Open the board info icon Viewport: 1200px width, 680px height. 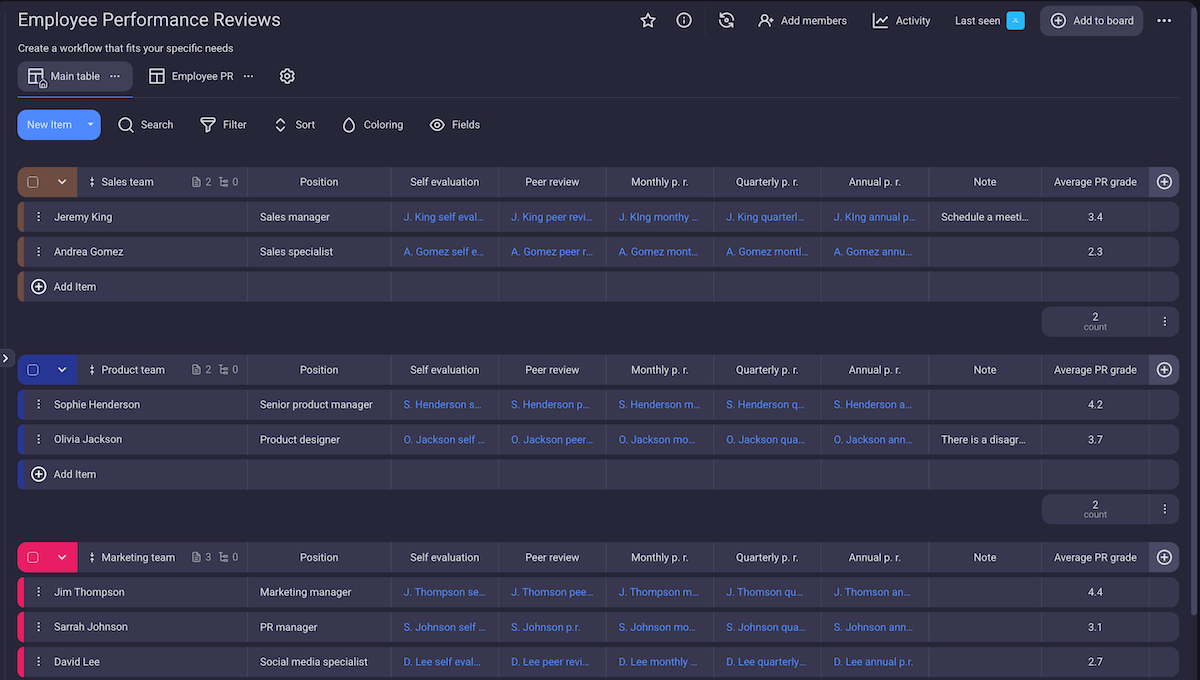(x=684, y=21)
